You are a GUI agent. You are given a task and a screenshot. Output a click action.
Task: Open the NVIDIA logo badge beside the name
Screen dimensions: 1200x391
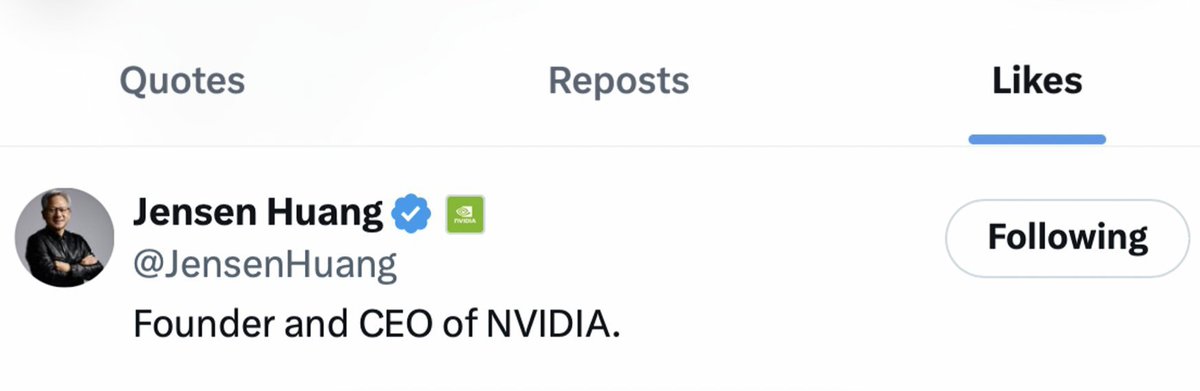coord(464,214)
